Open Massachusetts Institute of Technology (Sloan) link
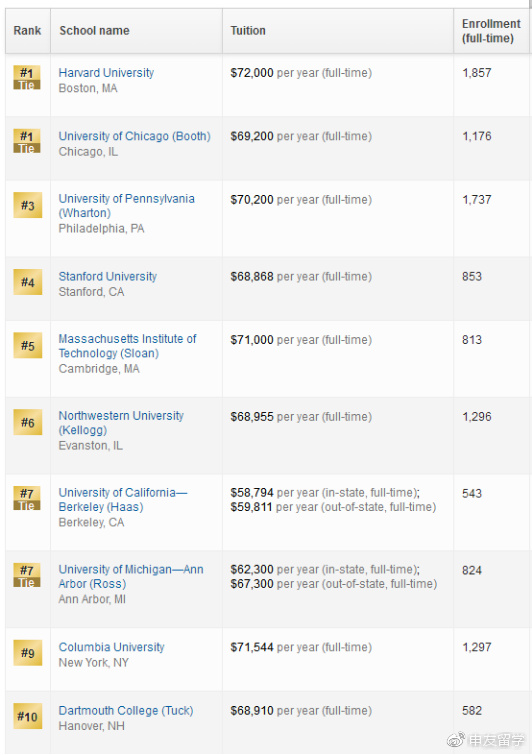Viewport: 532px width, 755px height. (x=128, y=346)
